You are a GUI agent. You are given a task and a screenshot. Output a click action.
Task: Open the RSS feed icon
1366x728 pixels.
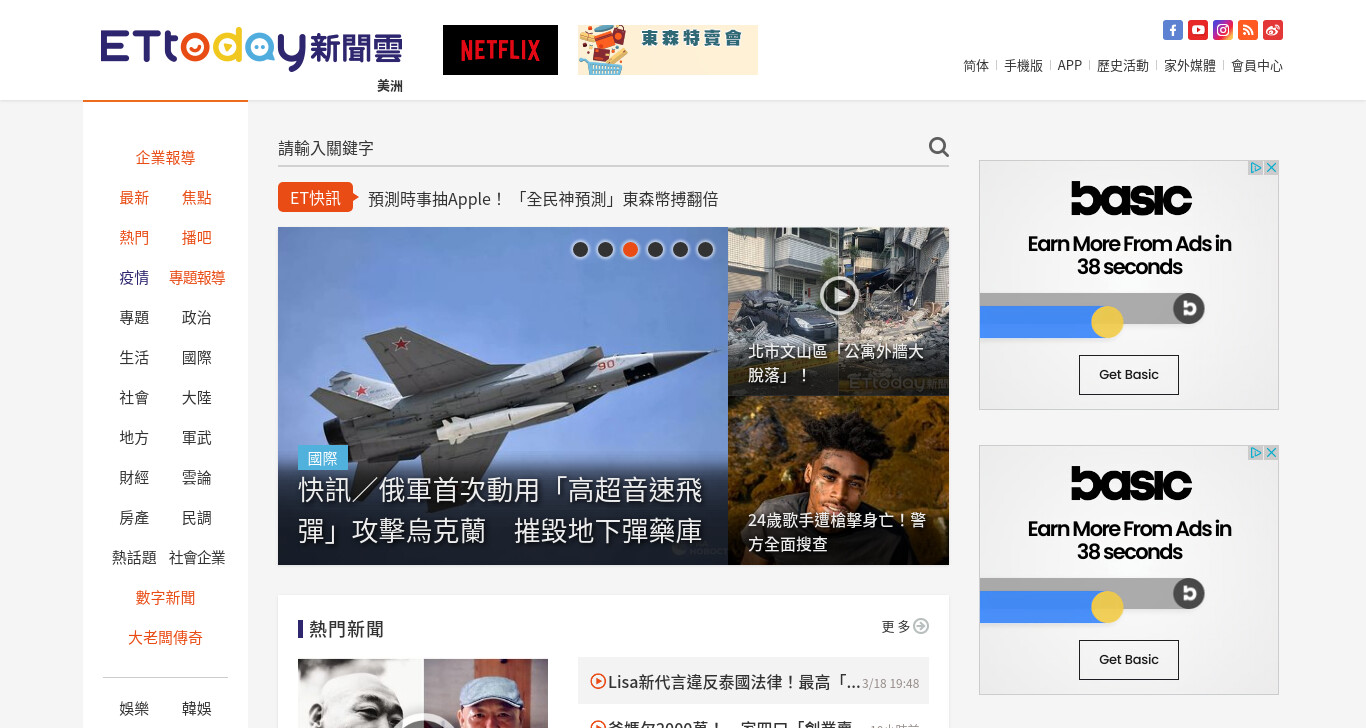[x=1248, y=30]
